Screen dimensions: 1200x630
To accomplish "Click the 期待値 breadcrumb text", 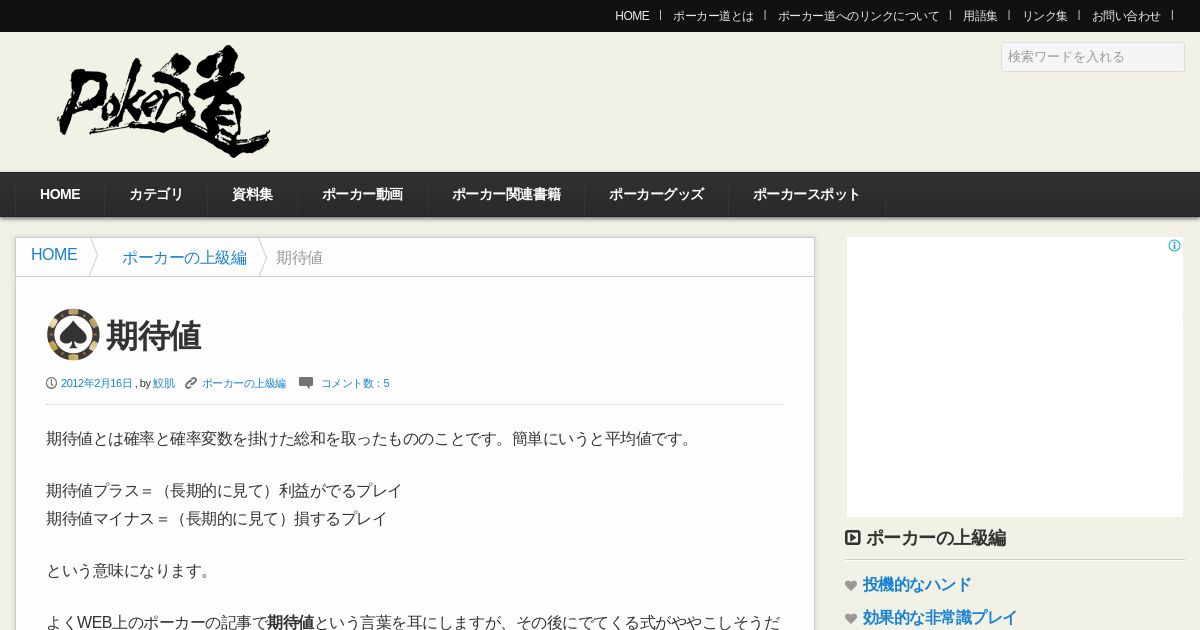I will 299,258.
